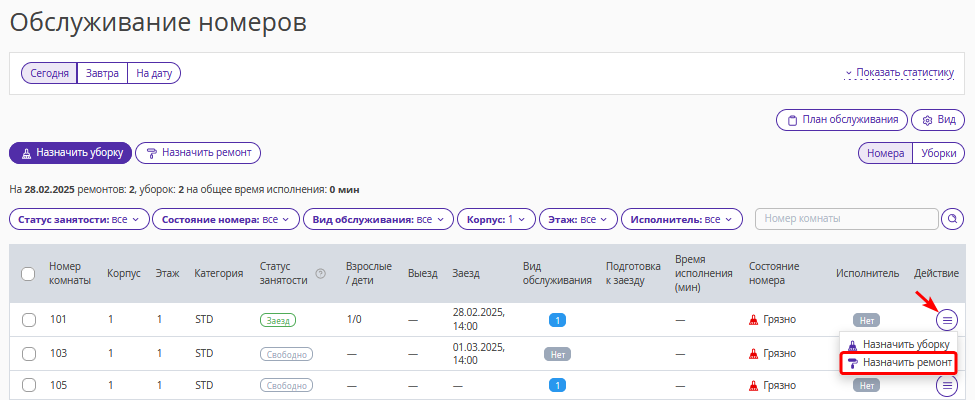Open the Вид settings button

tap(938, 120)
